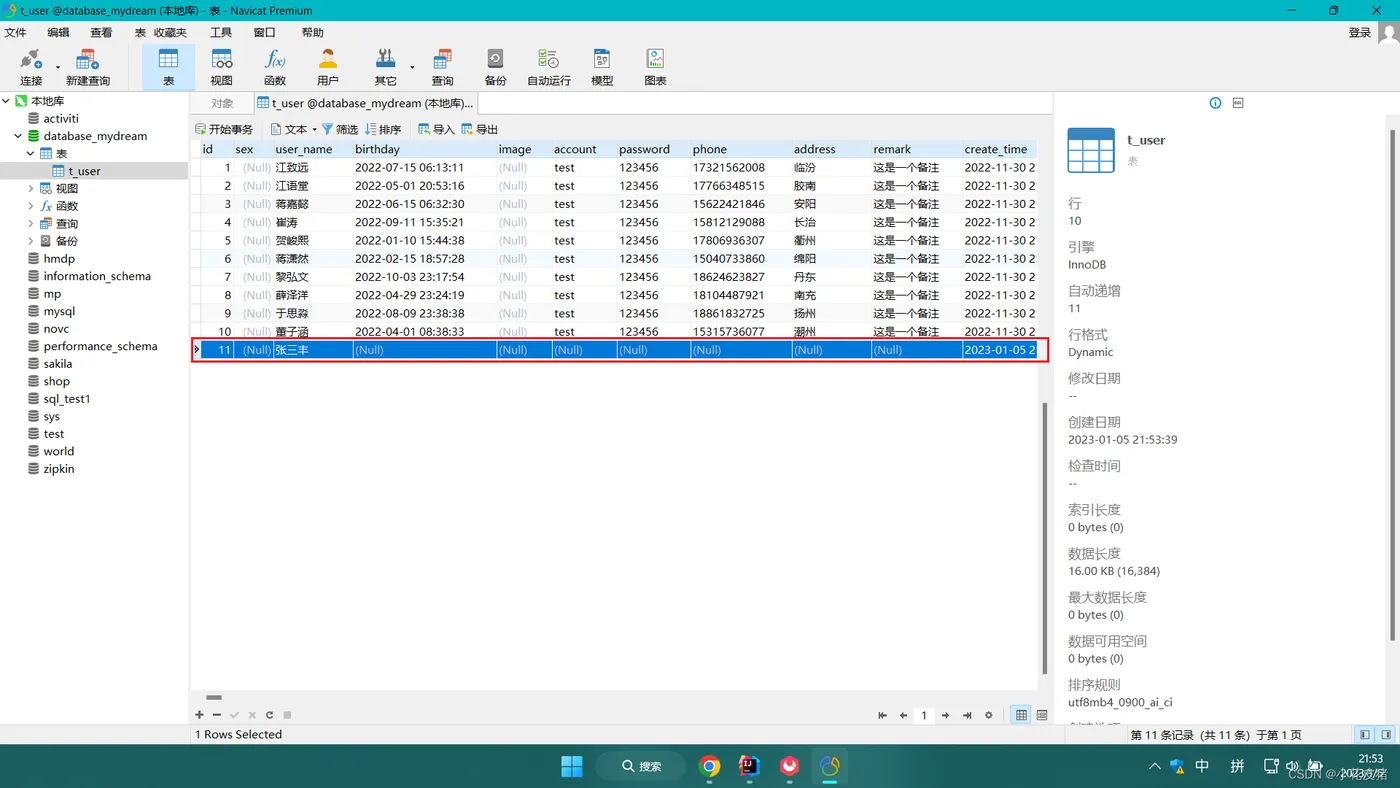
Task: Open the record limit settings gear
Action: (989, 715)
